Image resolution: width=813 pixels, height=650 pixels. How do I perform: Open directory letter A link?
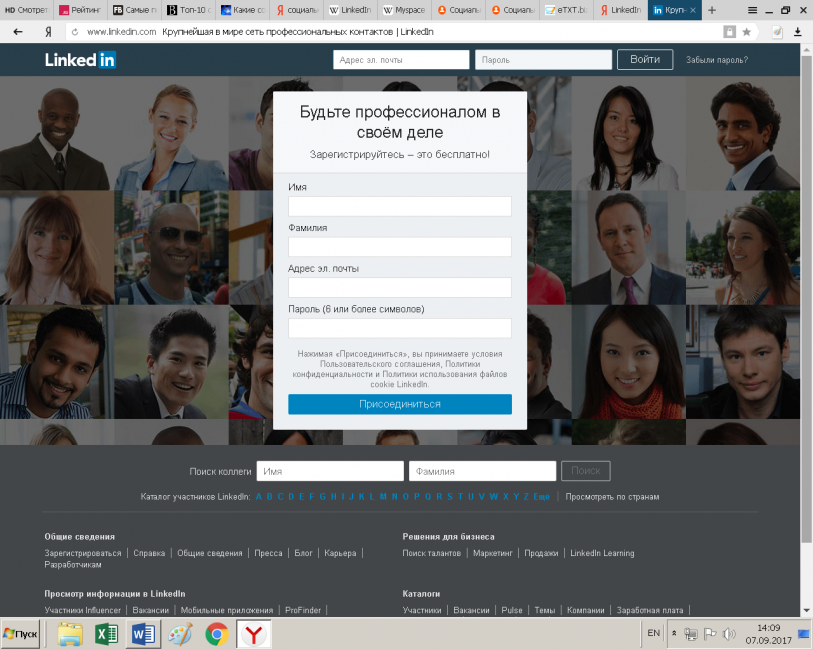click(x=259, y=497)
